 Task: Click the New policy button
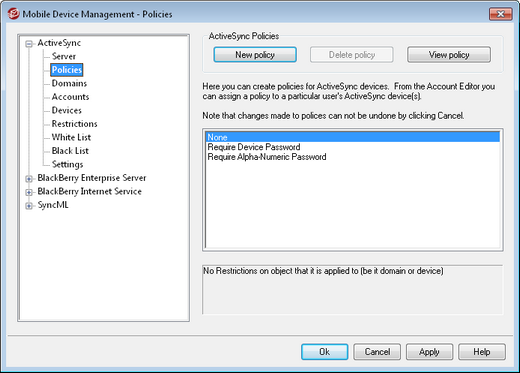[x=255, y=55]
